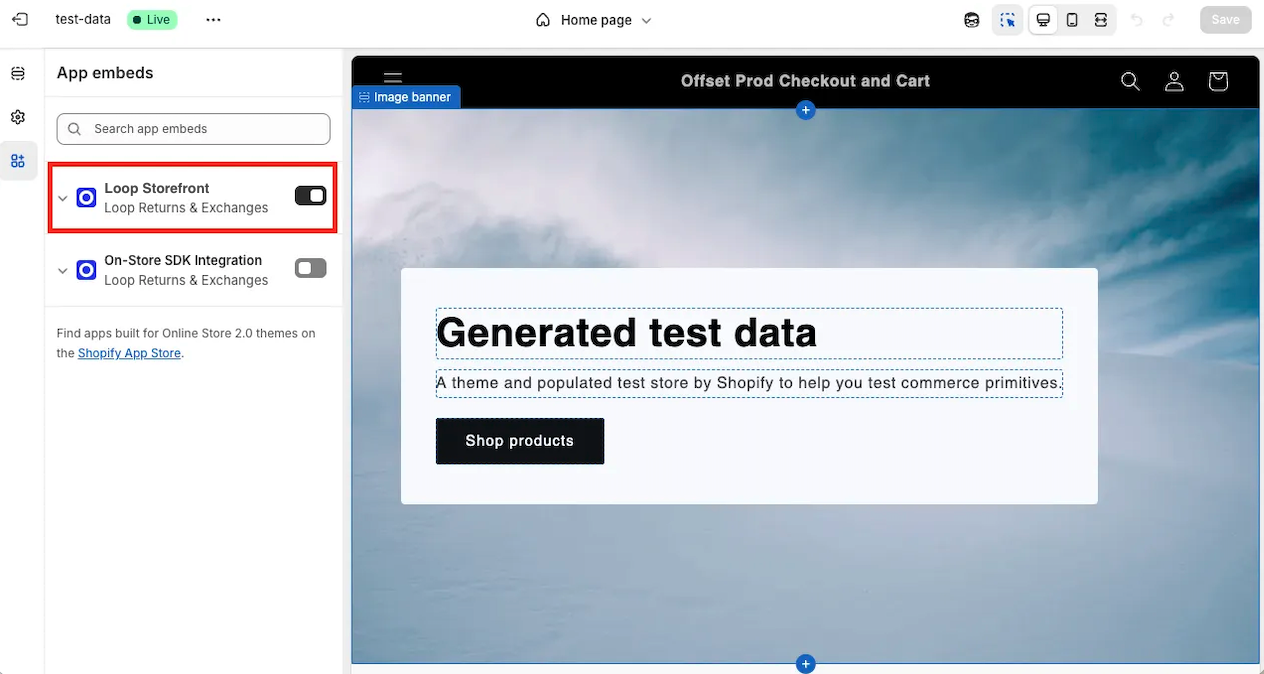Open the Shopify App Store link
1264x674 pixels.
coord(130,353)
